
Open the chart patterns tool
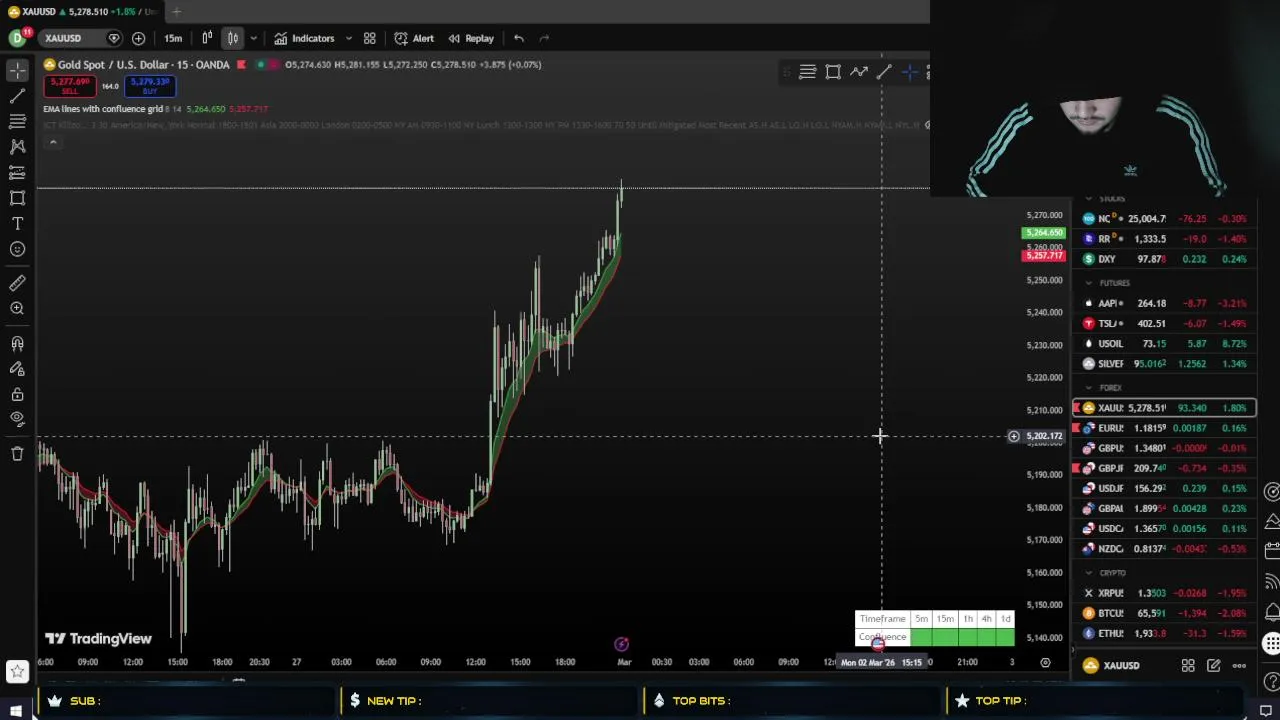pyautogui.click(x=17, y=147)
